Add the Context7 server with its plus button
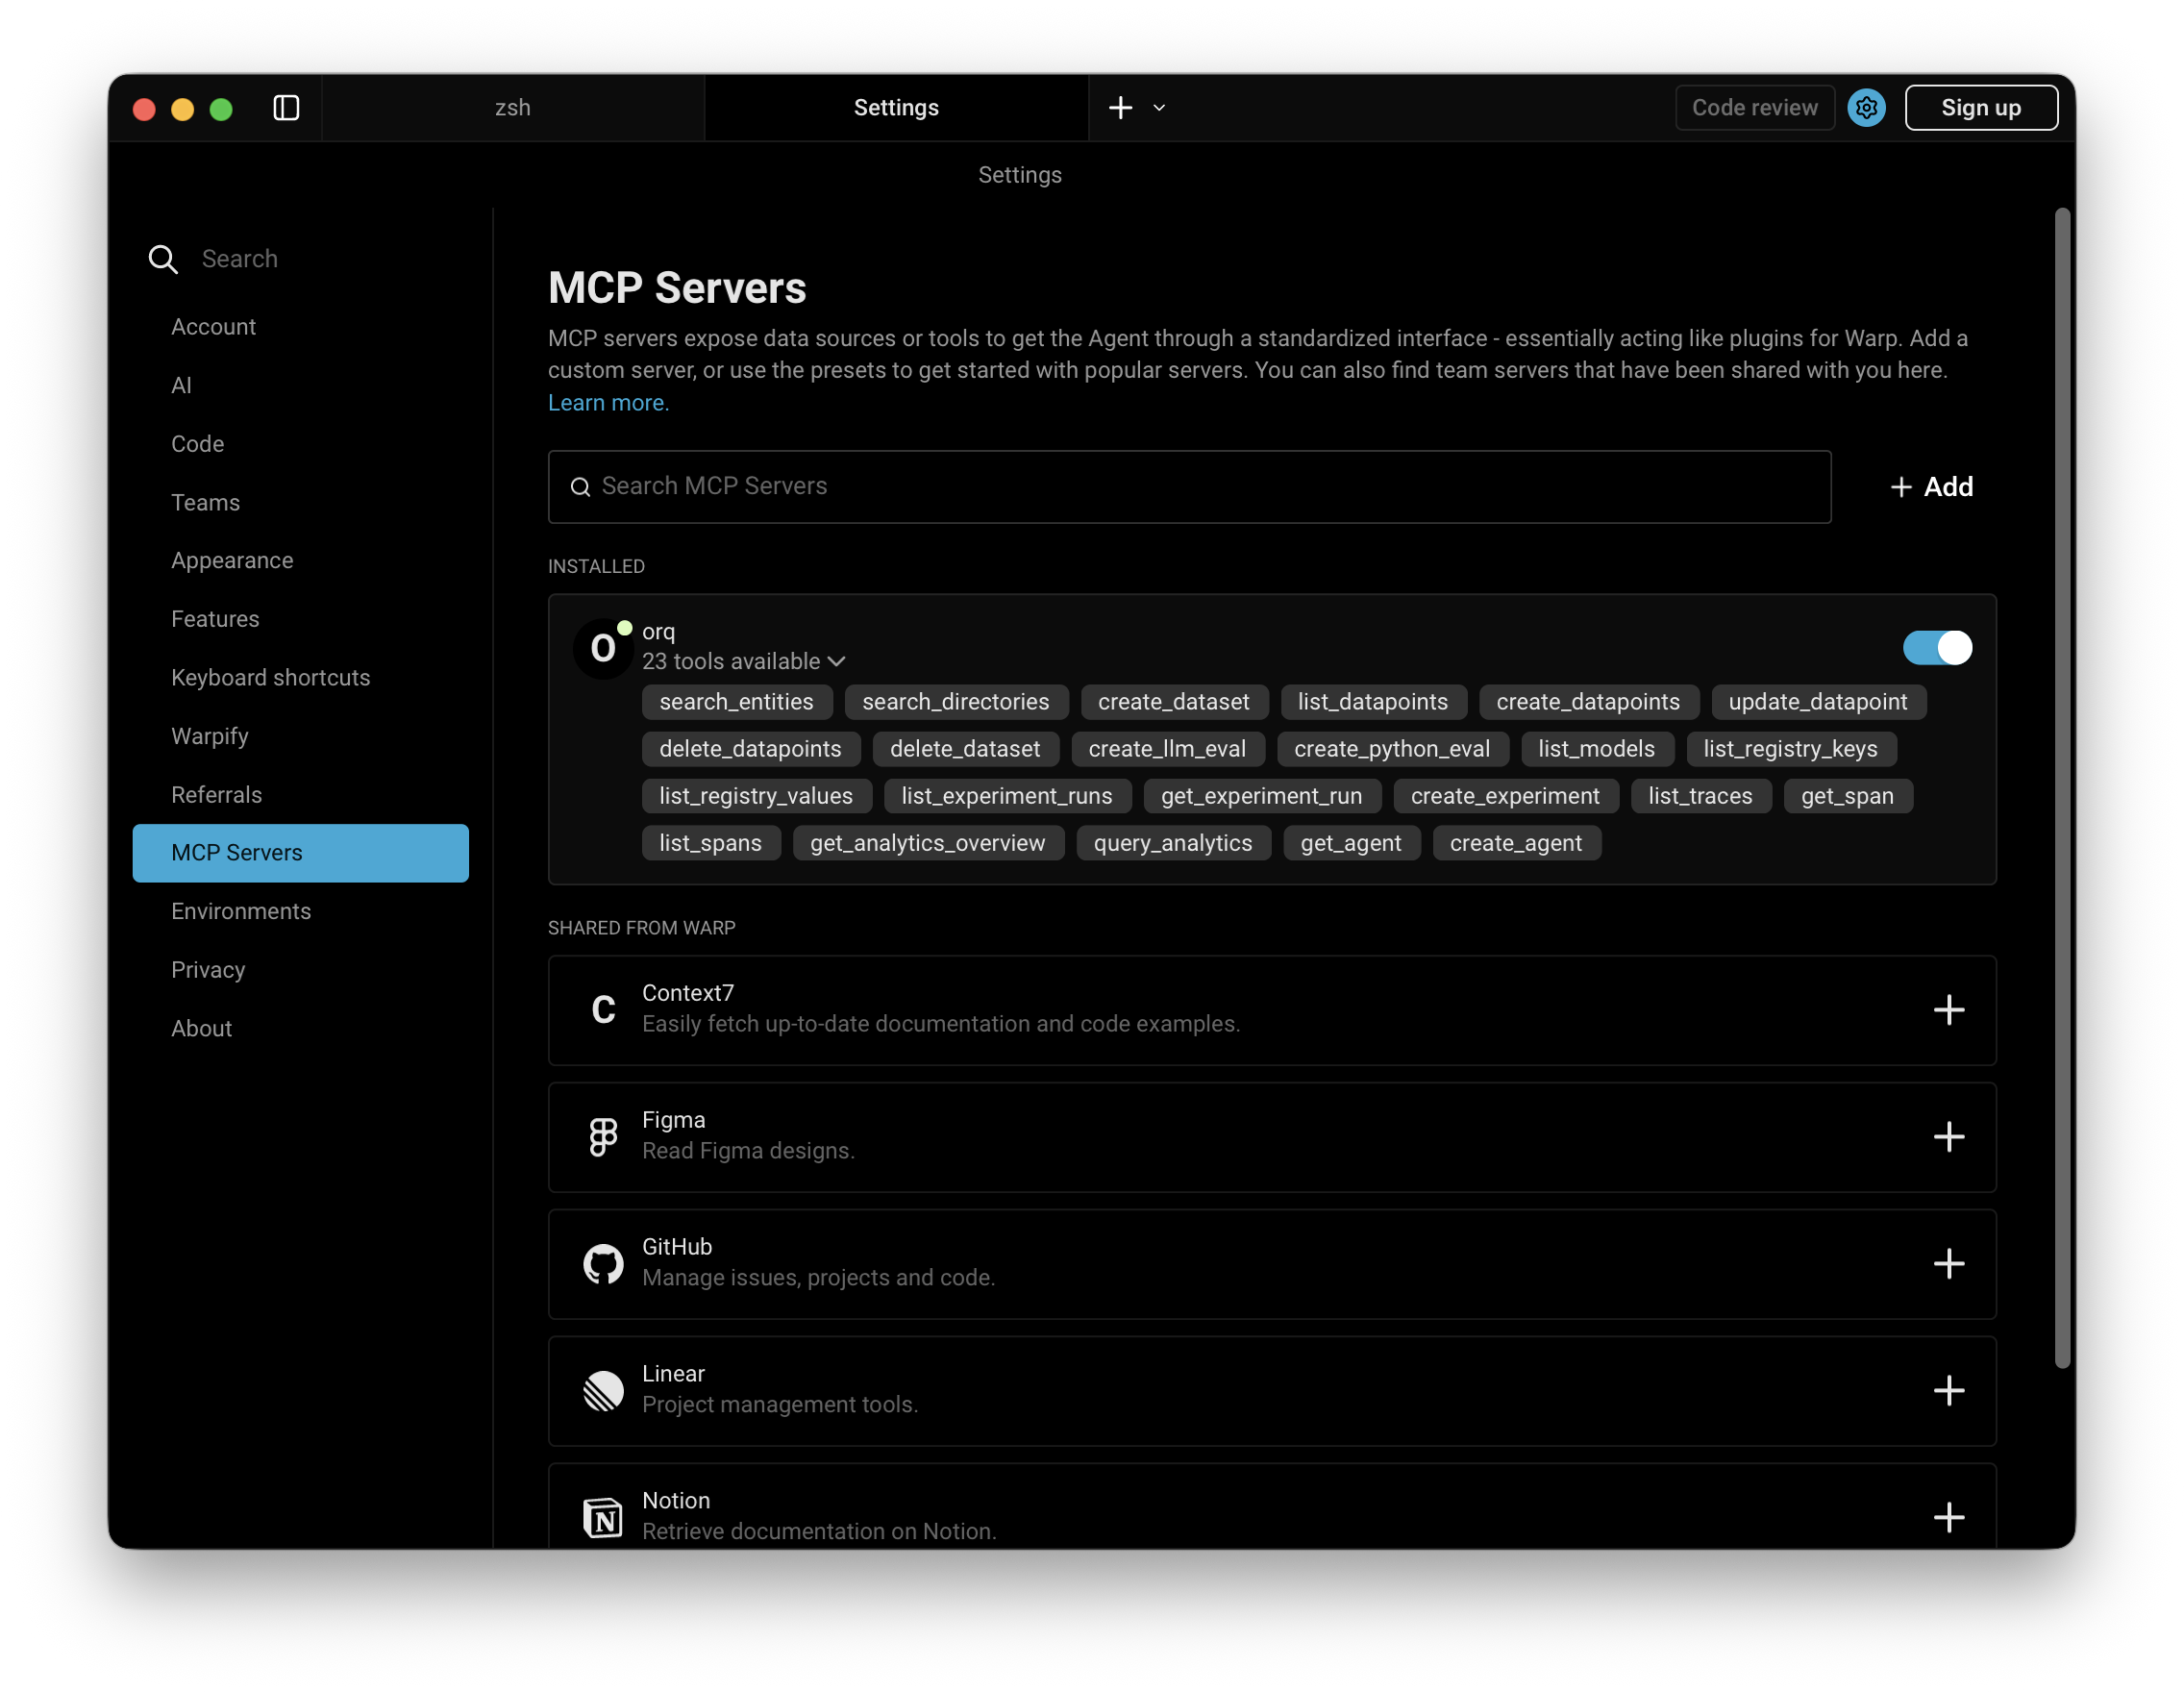 tap(1949, 1010)
